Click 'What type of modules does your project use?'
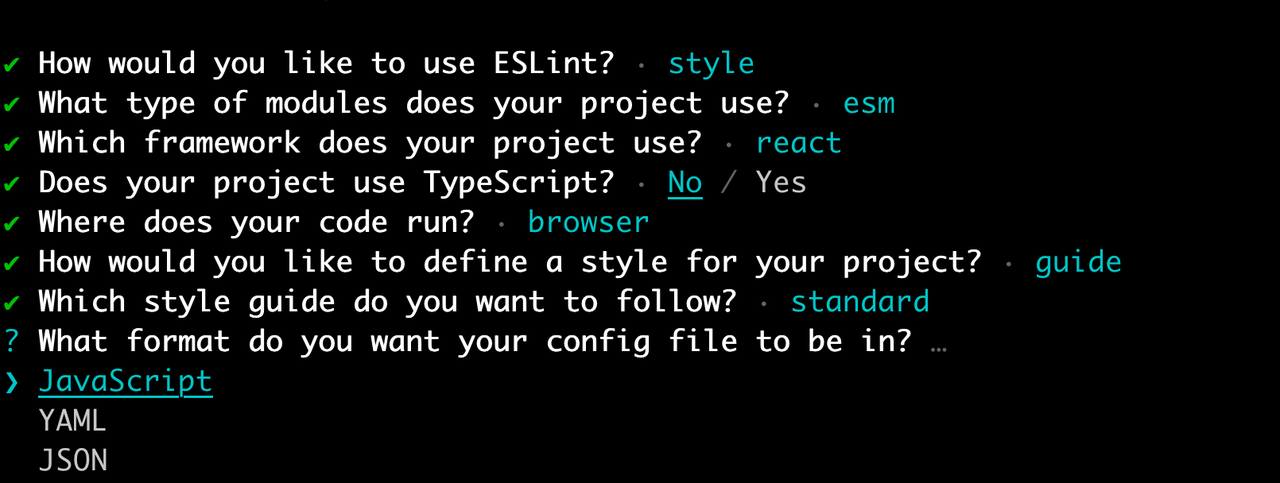 414,103
